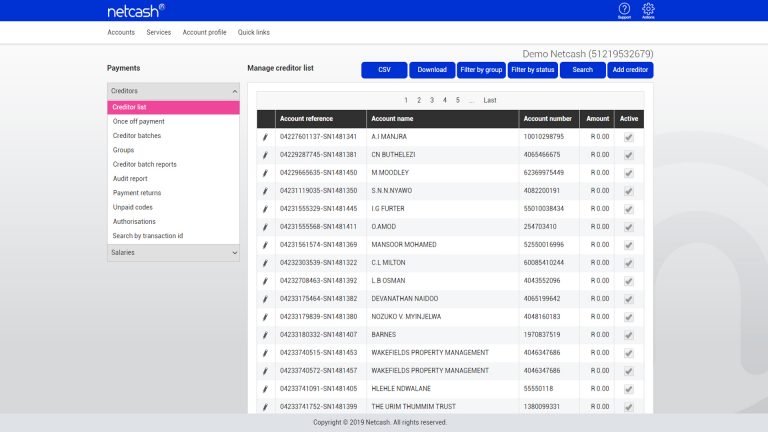Click the pagination ellipsis link
The height and width of the screenshot is (432, 768).
click(471, 101)
